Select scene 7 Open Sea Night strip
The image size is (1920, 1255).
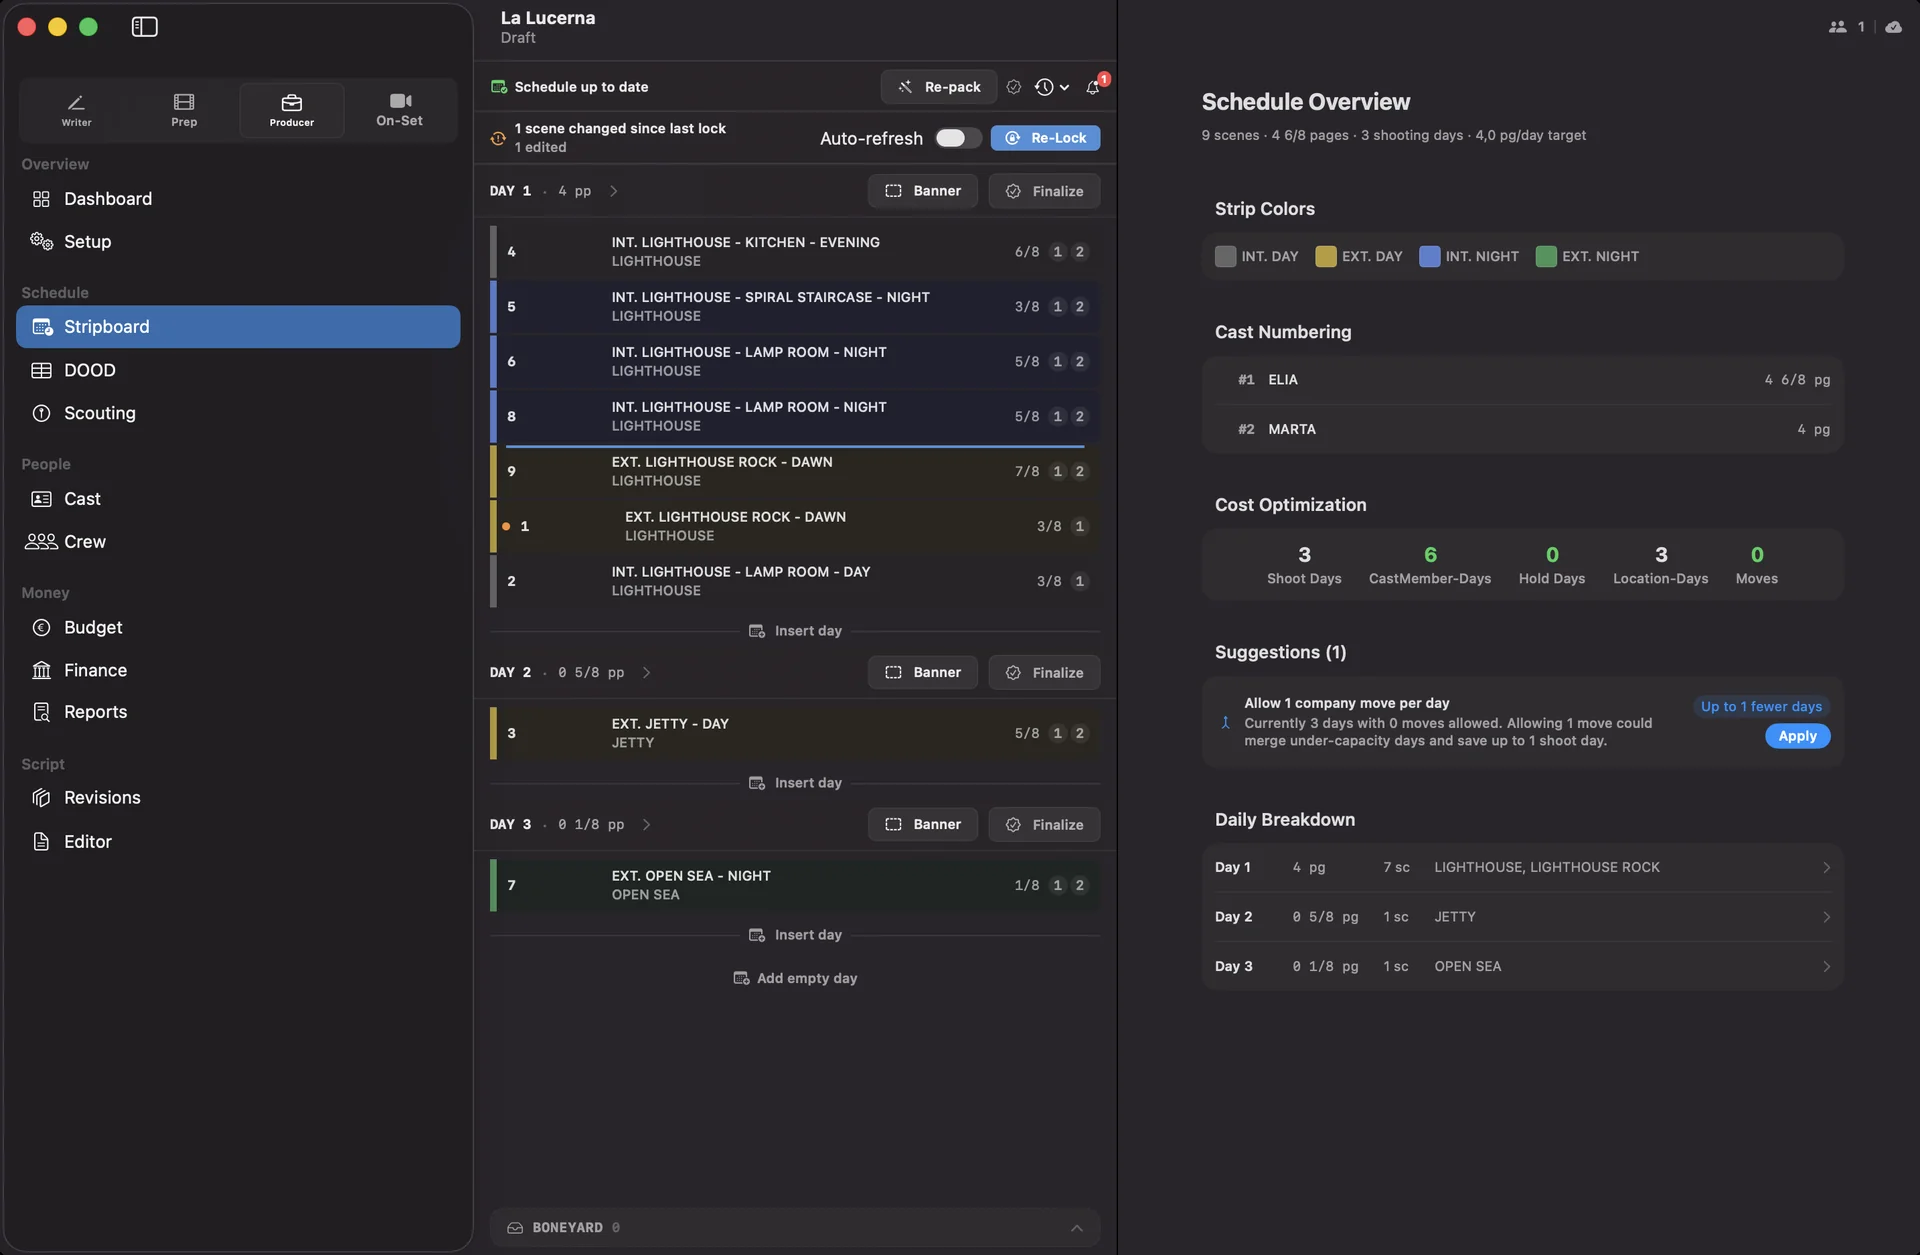click(795, 885)
